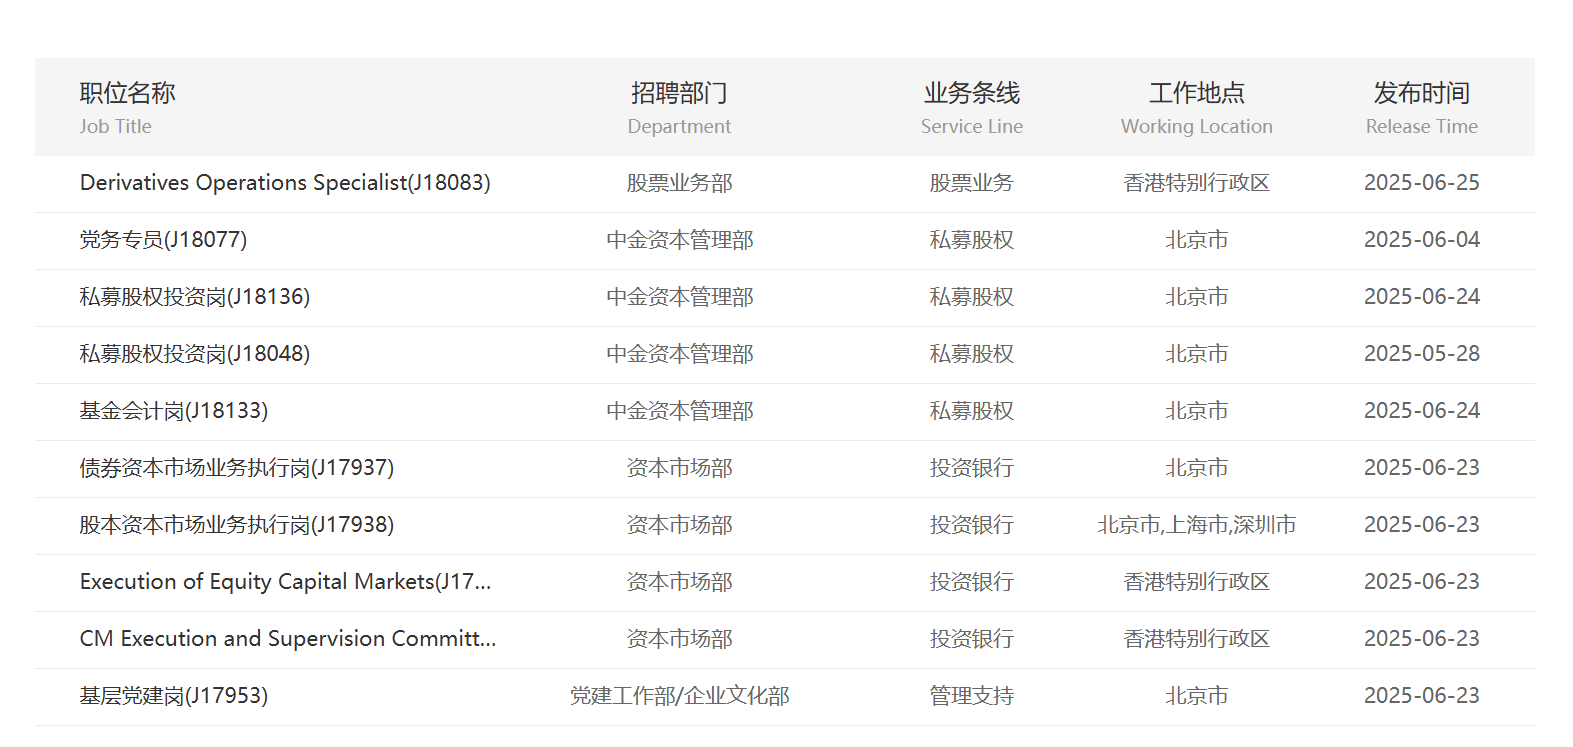Open Derivatives Operations Specialist(J18083) job posting
This screenshot has width=1573, height=747.
(285, 183)
